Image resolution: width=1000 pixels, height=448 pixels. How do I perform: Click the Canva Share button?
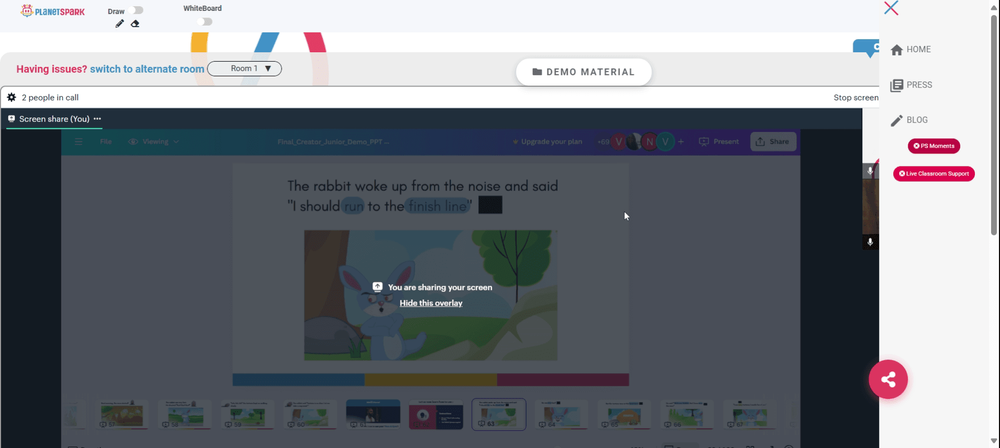[x=773, y=142]
